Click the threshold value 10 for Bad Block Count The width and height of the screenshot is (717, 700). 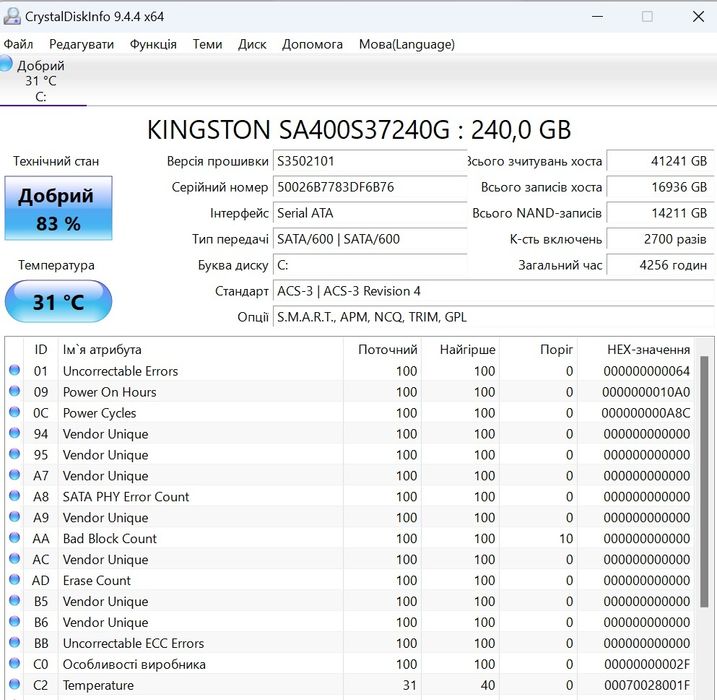pos(566,539)
